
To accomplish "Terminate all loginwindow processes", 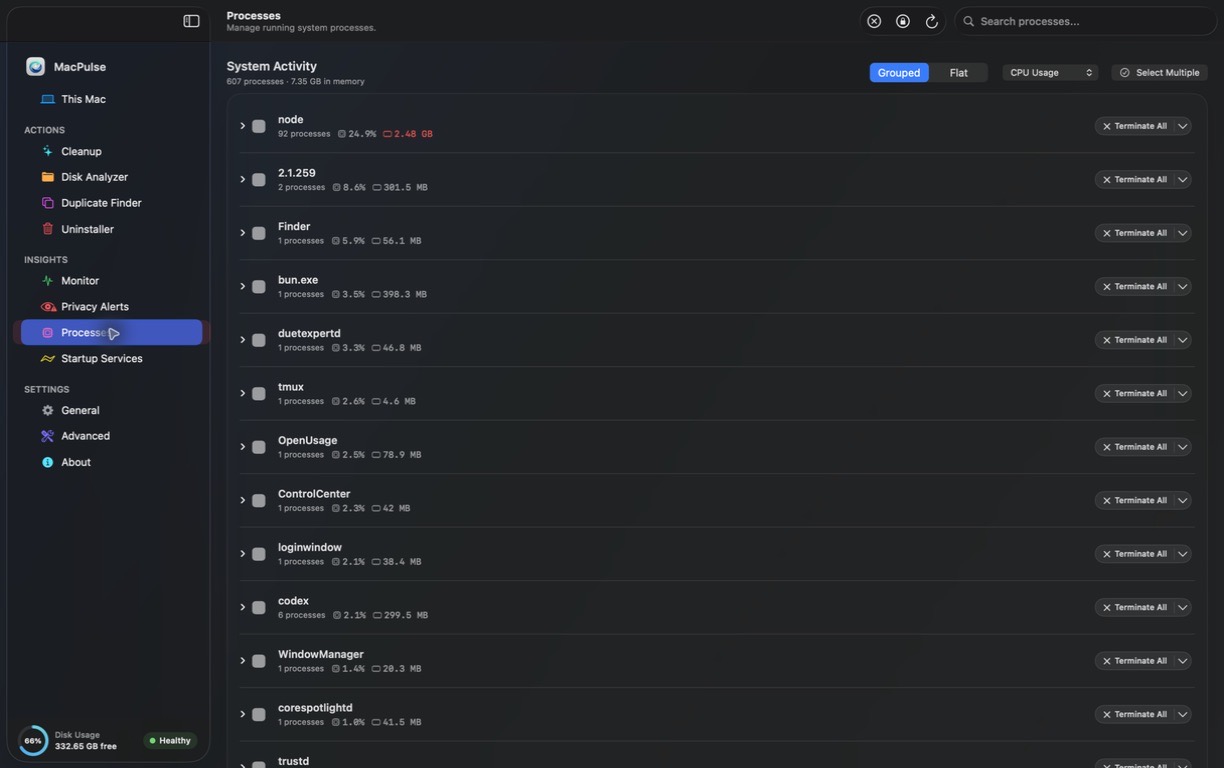I will (1134, 554).
